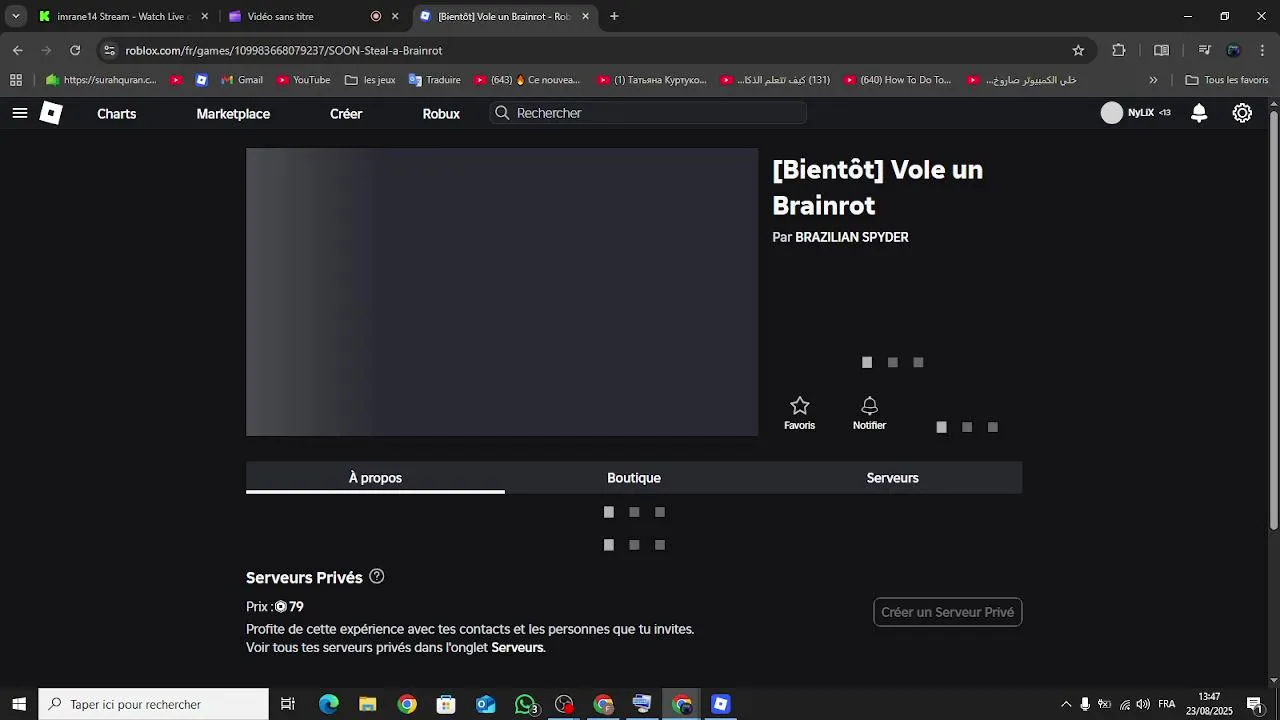Open the Ce nouvea... YouTube bookmark
Viewport: 1280px width, 720px height.
coord(527,80)
